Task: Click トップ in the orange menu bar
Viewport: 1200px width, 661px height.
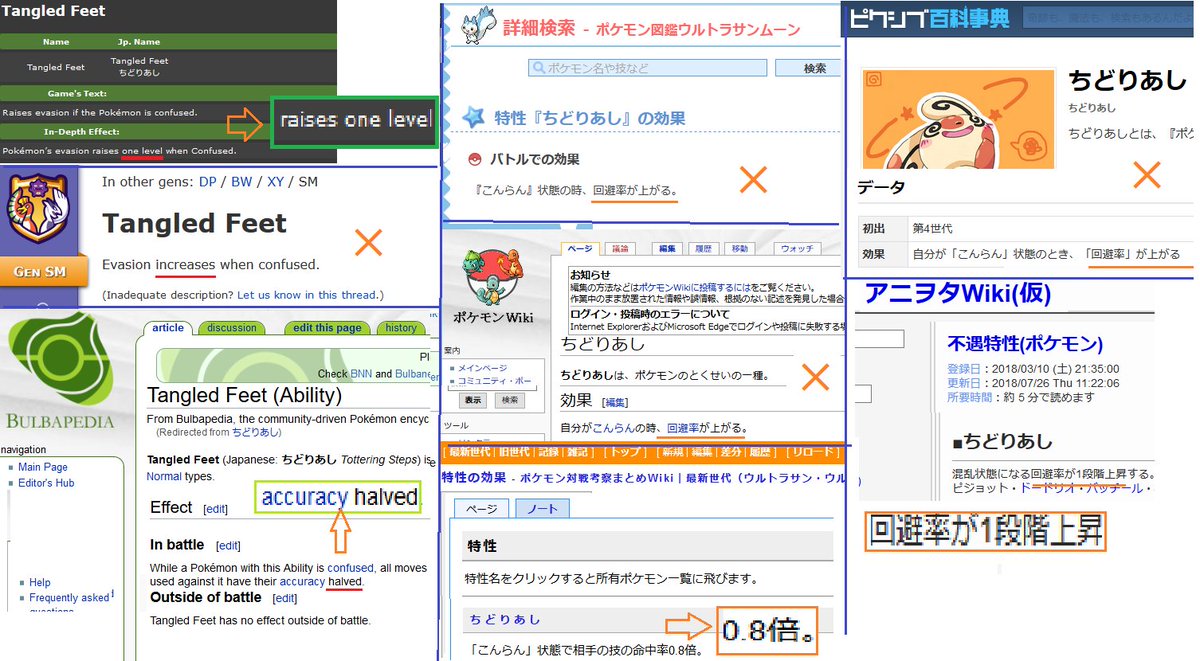Action: pos(627,453)
